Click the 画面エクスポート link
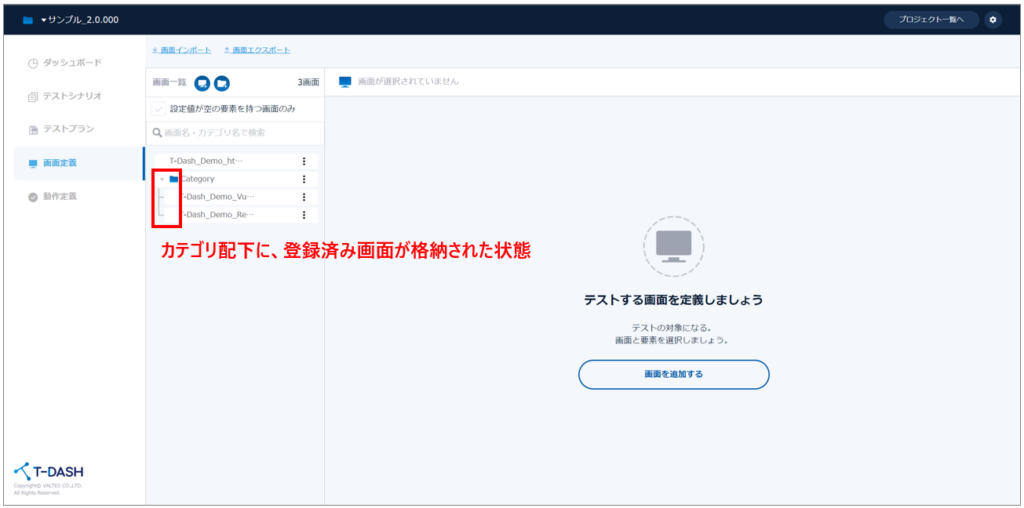 click(x=258, y=50)
